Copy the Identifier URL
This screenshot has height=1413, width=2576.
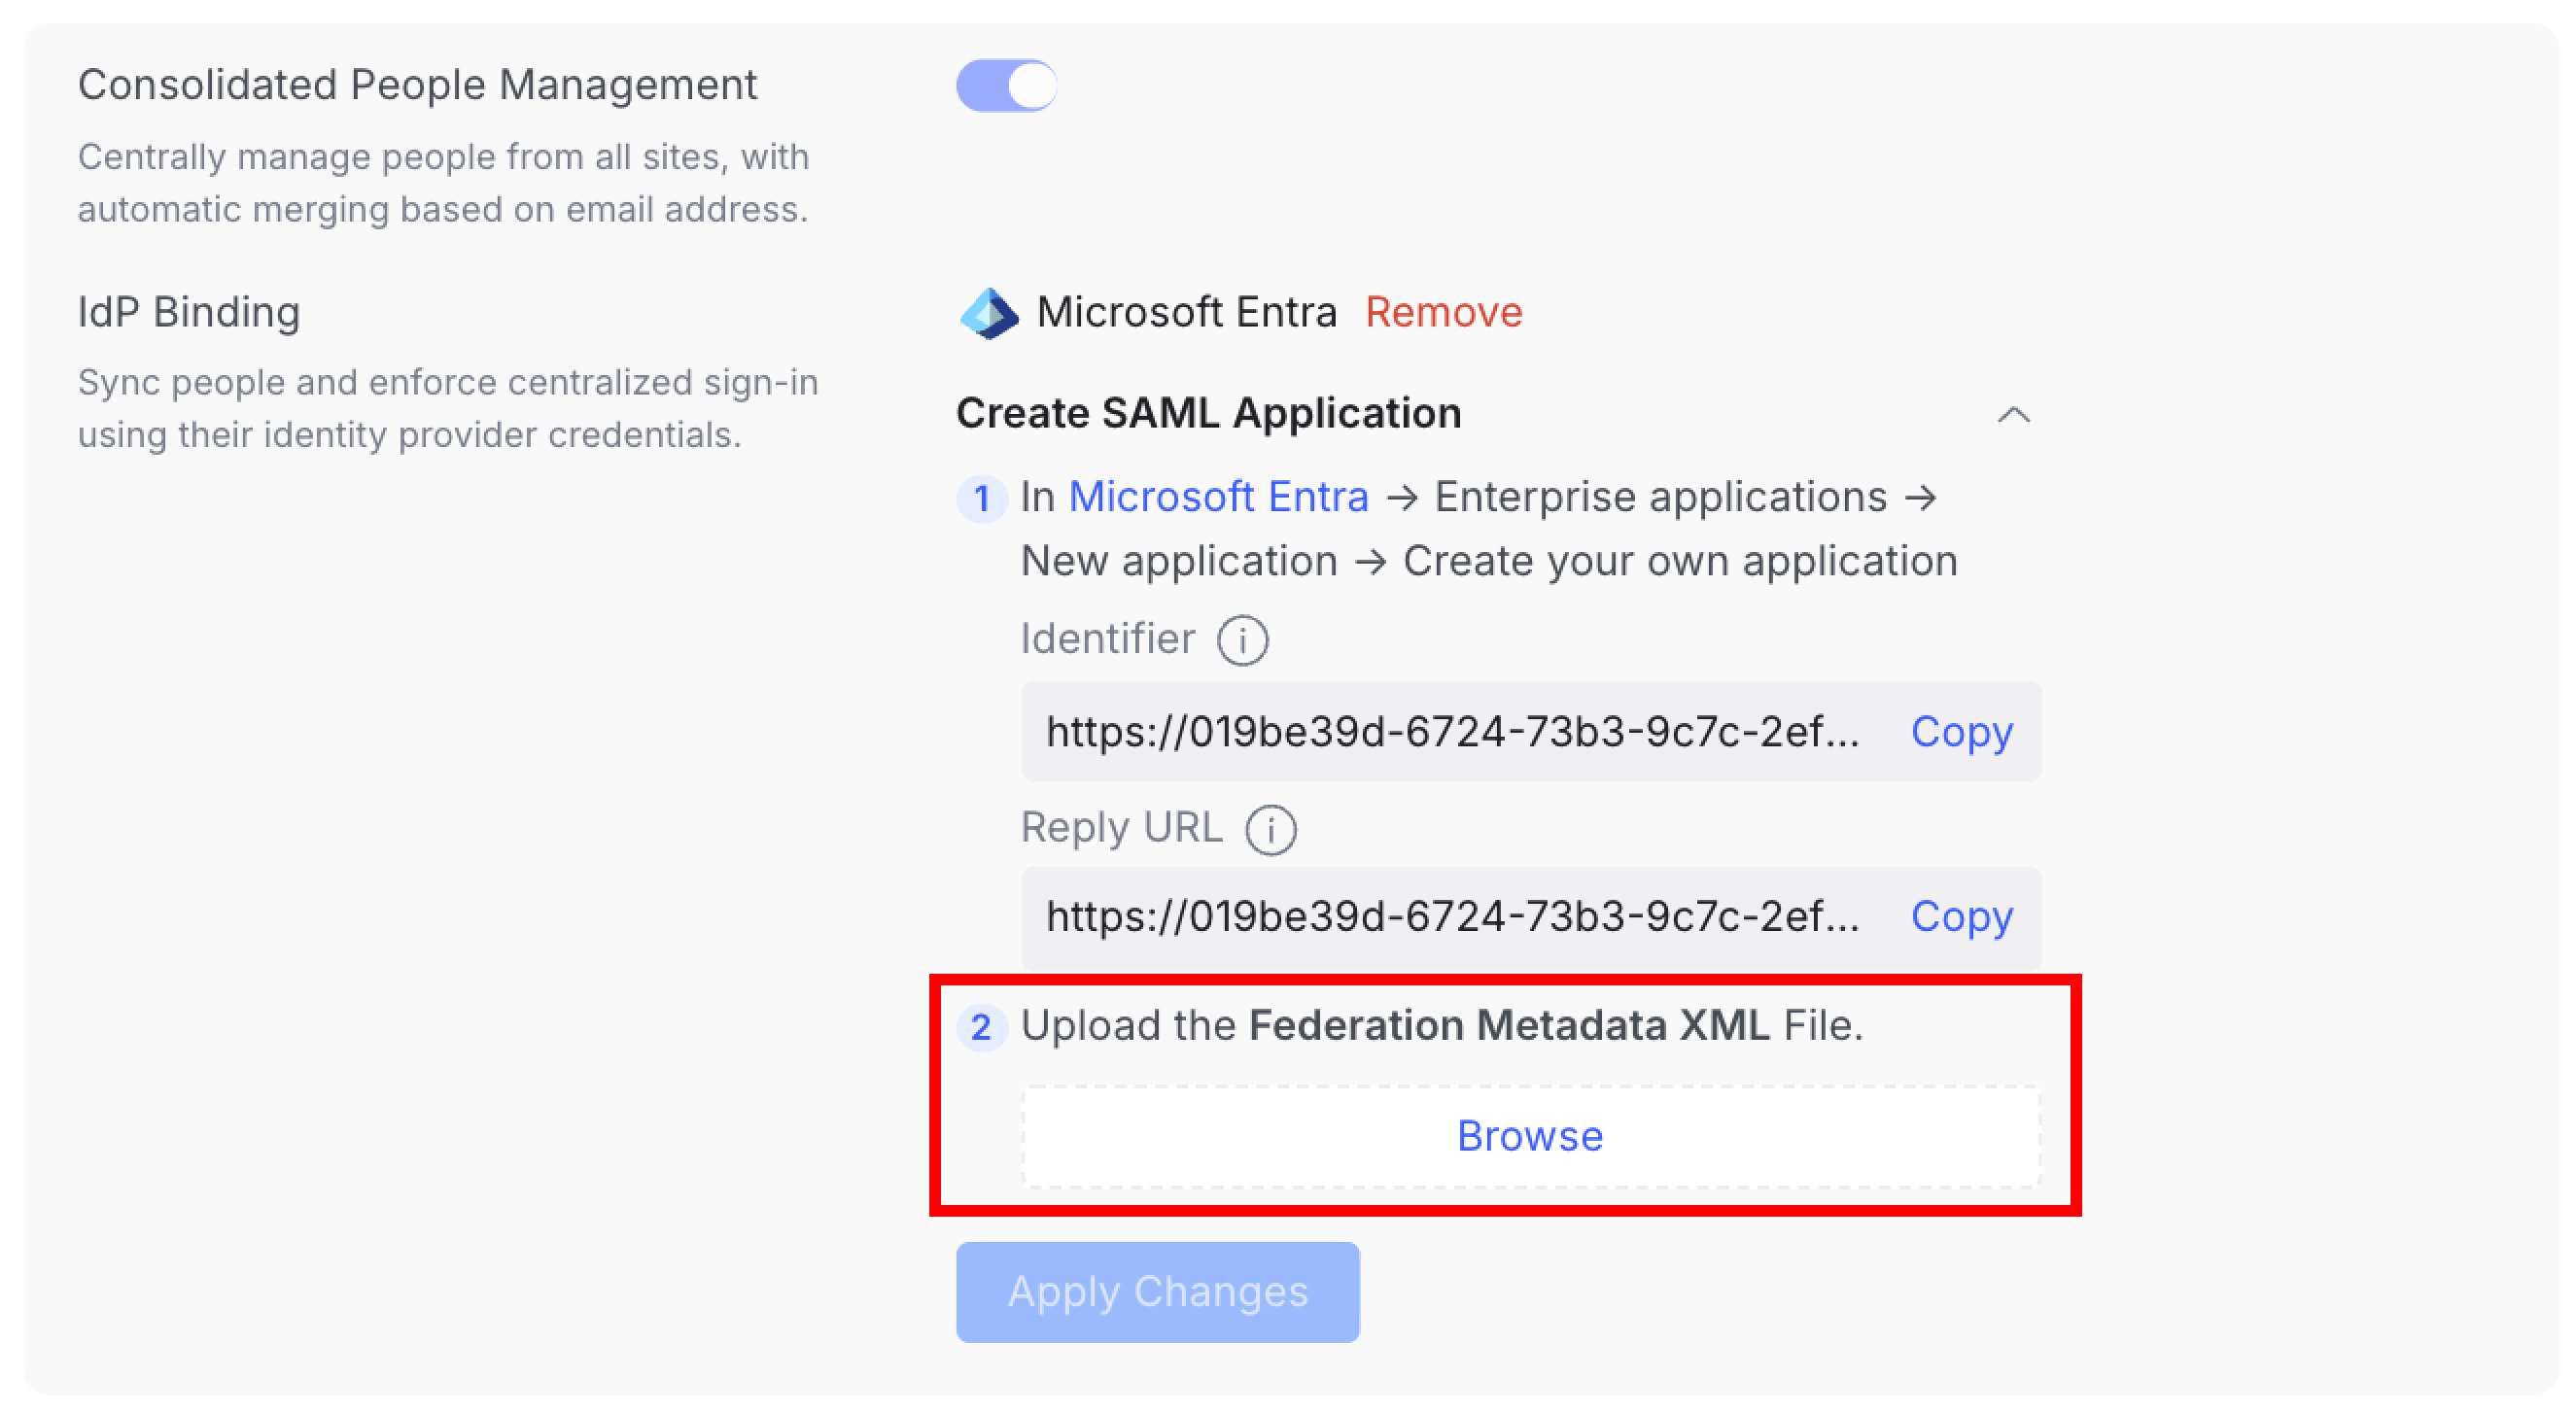pyautogui.click(x=1961, y=732)
